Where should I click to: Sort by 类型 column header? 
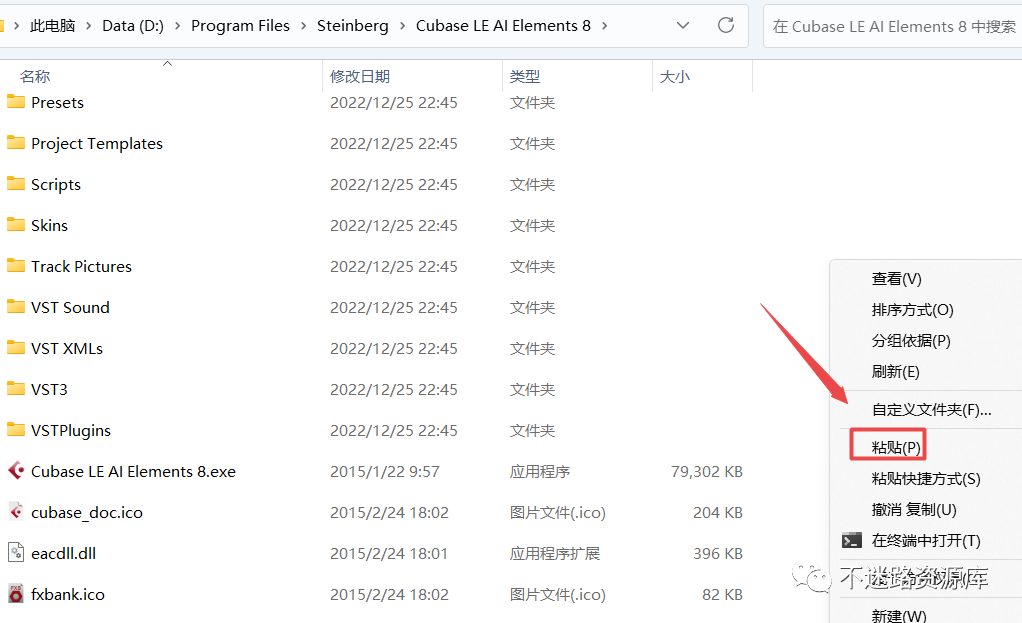point(525,76)
